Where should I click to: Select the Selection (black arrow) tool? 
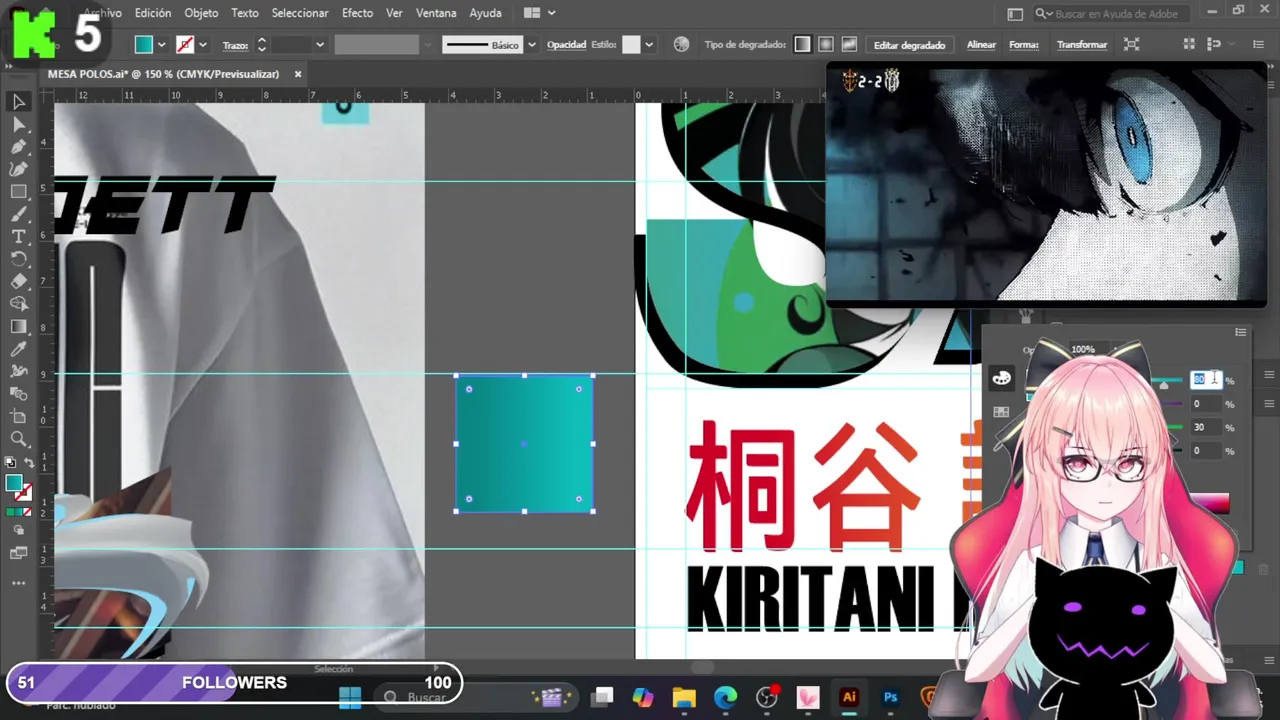click(19, 102)
